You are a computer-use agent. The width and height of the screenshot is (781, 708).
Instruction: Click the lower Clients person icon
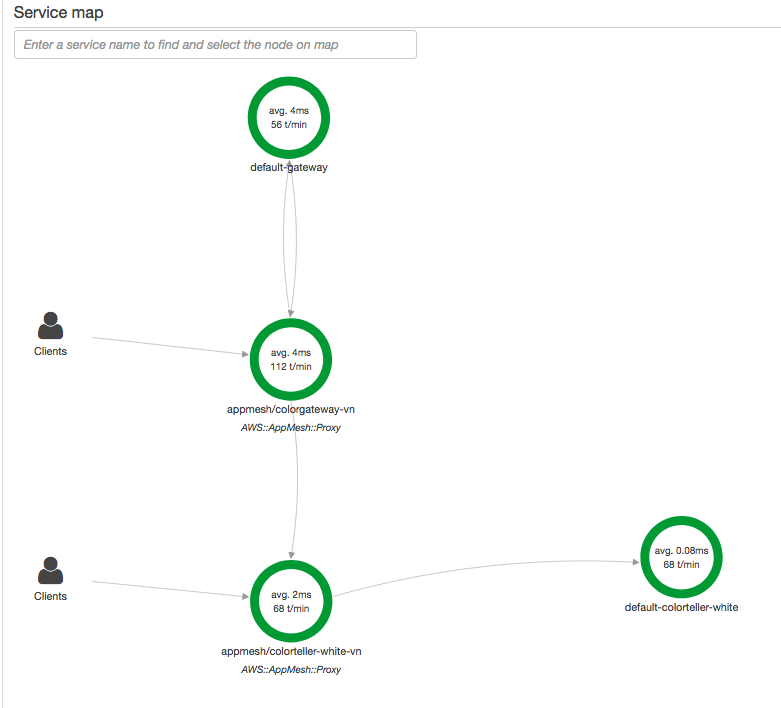(50, 570)
